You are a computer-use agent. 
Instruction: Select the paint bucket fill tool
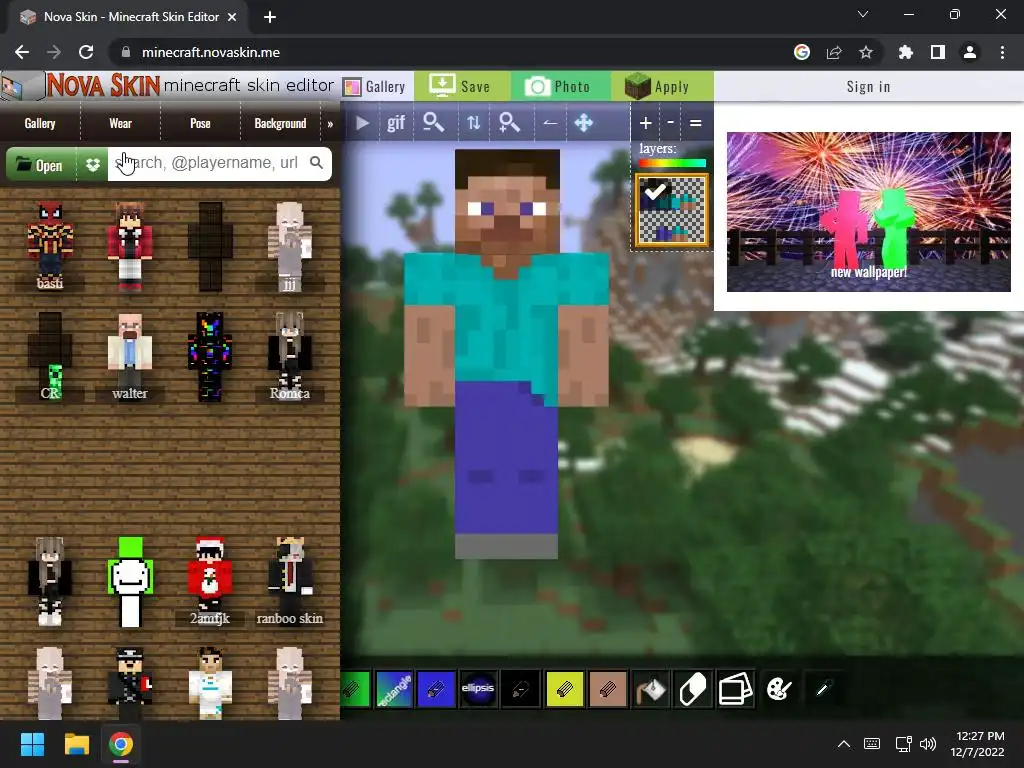pos(651,689)
